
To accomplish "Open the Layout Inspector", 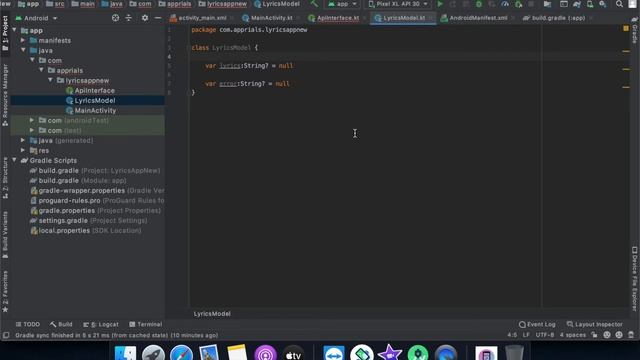I will click(x=595, y=324).
